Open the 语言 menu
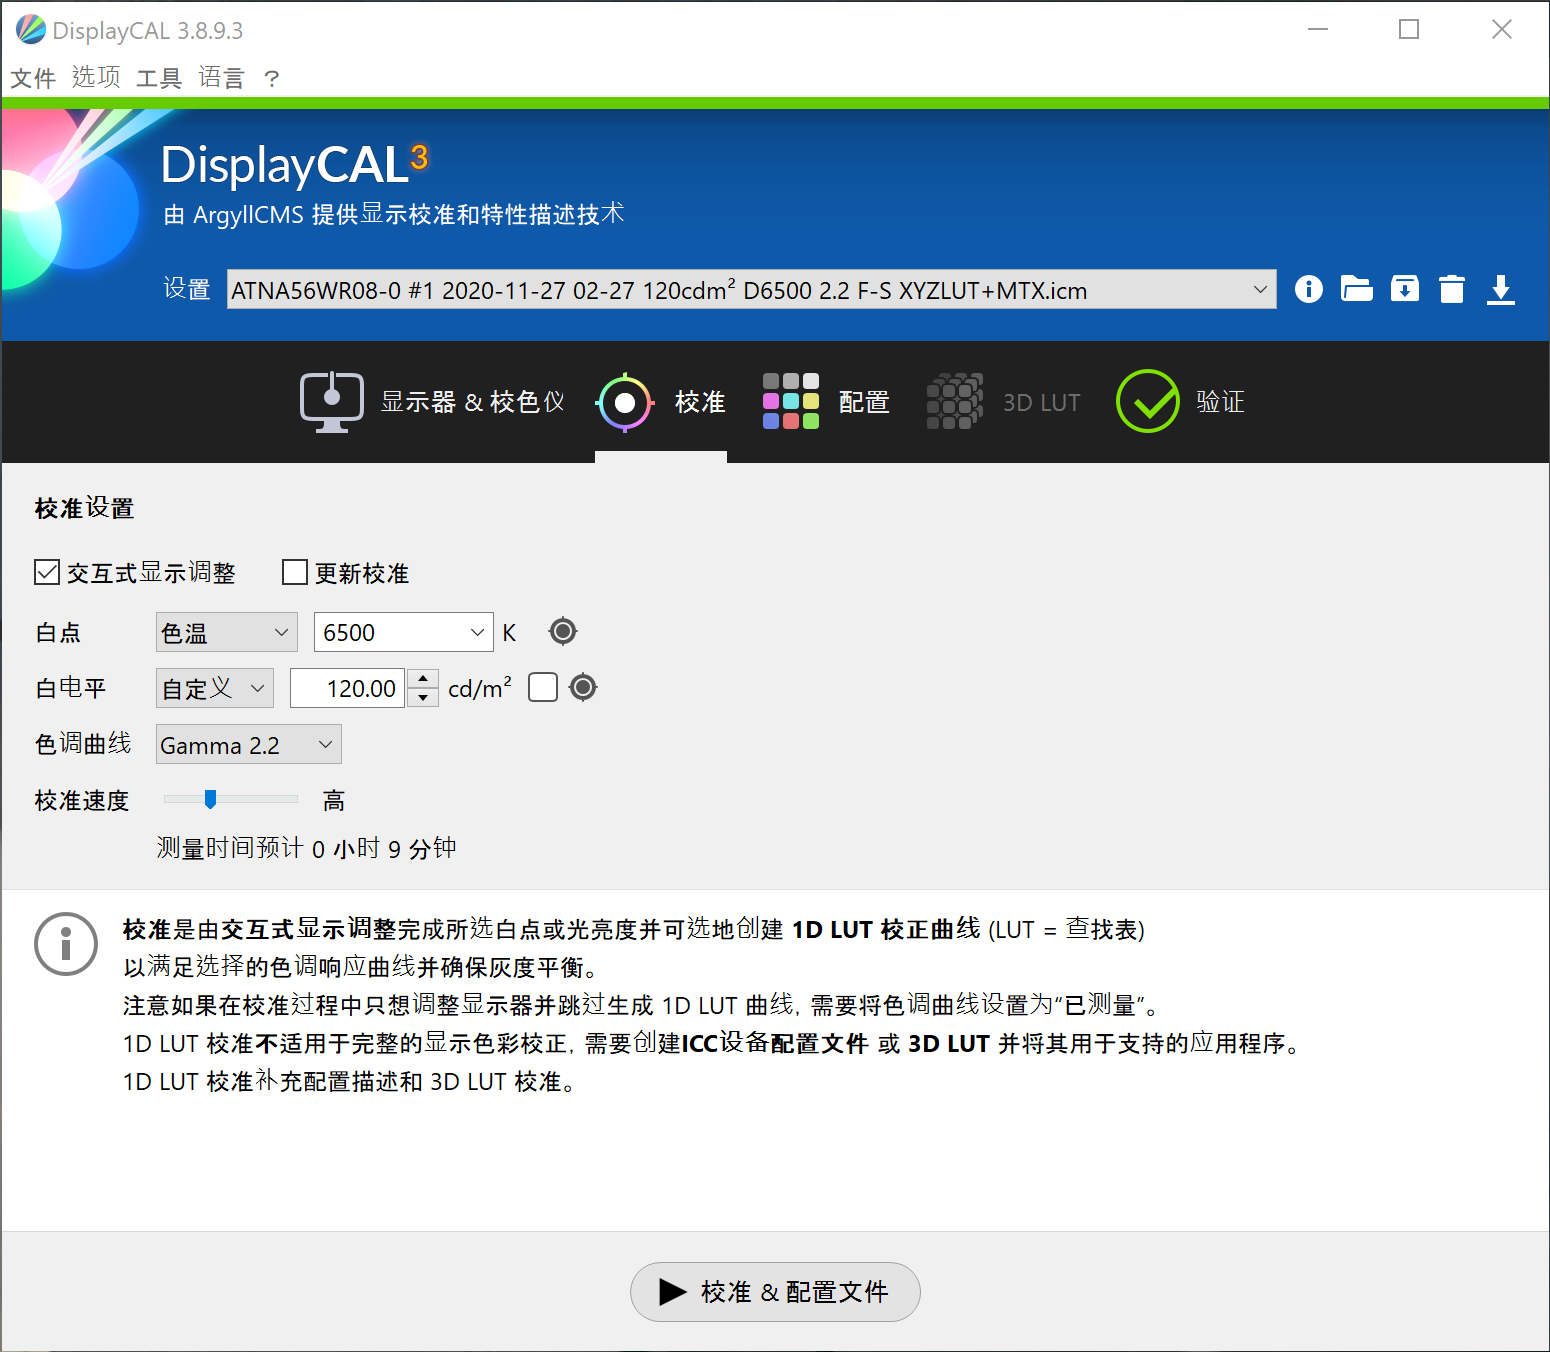The height and width of the screenshot is (1352, 1550). click(x=221, y=78)
